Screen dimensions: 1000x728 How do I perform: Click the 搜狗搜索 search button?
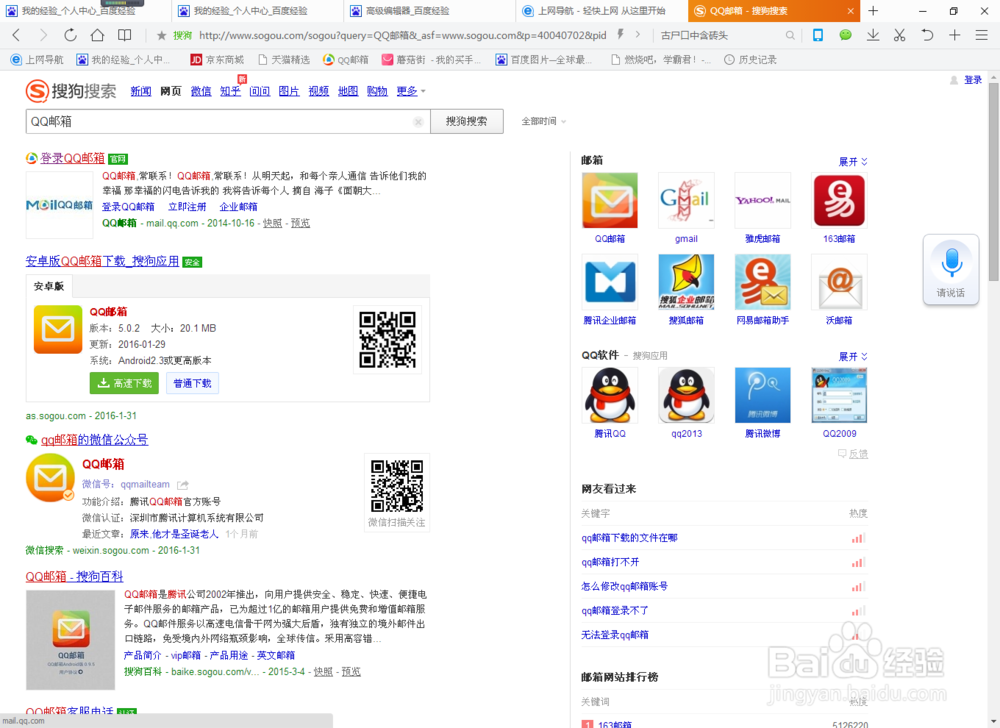[467, 121]
